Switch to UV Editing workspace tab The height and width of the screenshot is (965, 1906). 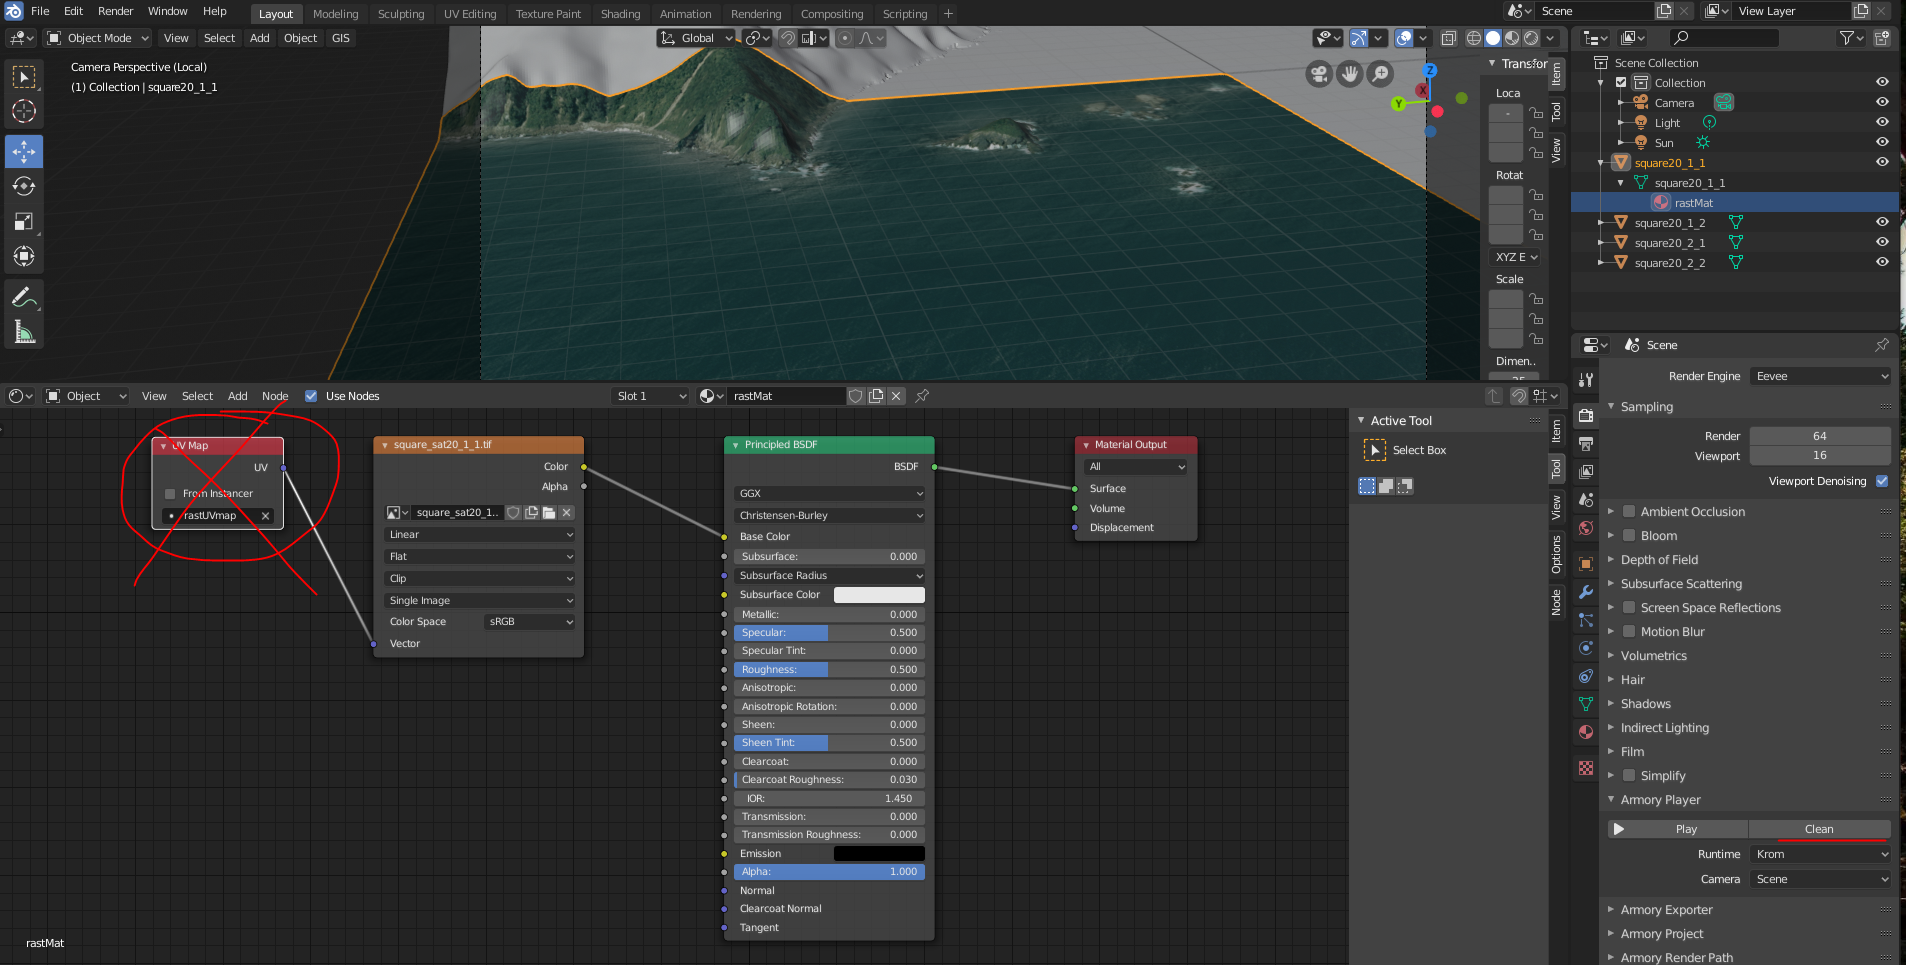pyautogui.click(x=470, y=14)
